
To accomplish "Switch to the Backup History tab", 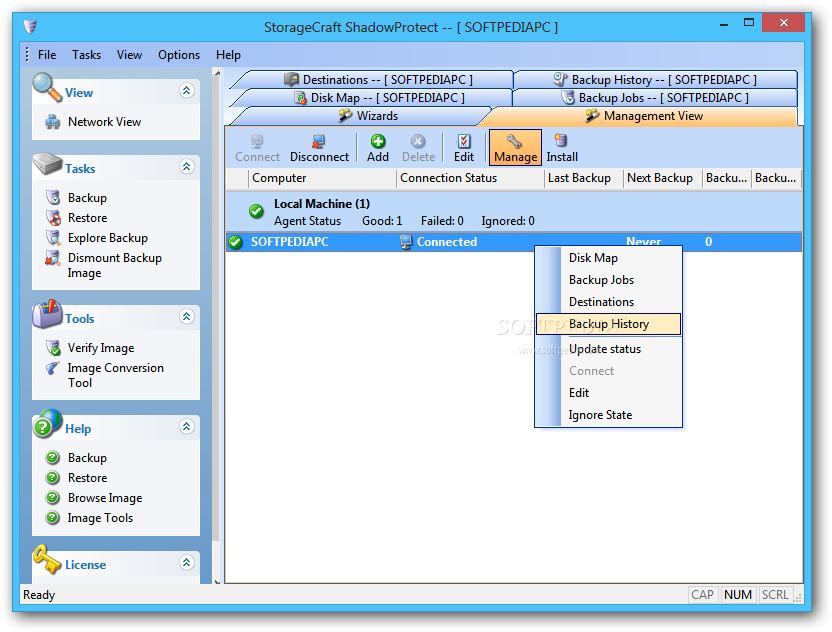I will pyautogui.click(x=655, y=80).
